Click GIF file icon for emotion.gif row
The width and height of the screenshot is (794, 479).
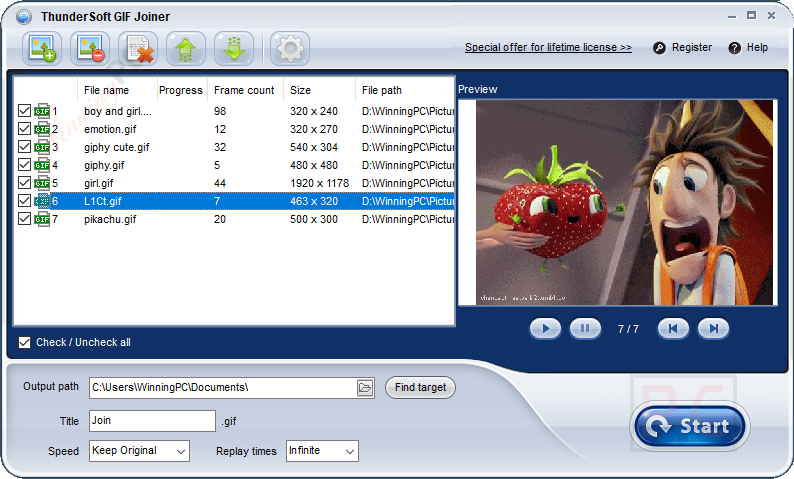point(42,129)
